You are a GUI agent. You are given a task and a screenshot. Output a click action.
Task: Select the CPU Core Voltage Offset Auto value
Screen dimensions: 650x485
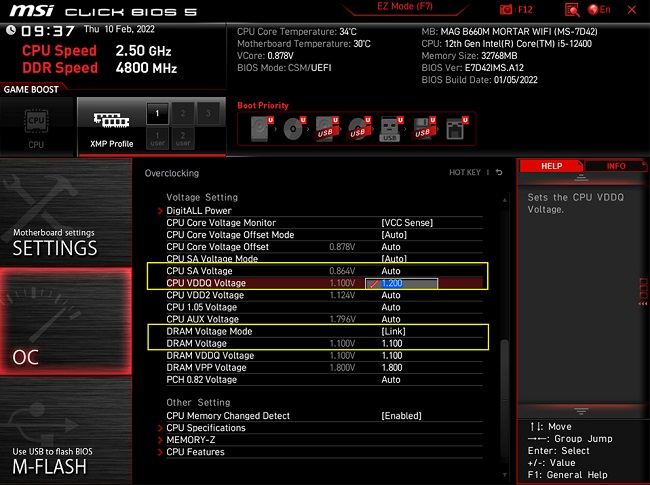tap(391, 247)
